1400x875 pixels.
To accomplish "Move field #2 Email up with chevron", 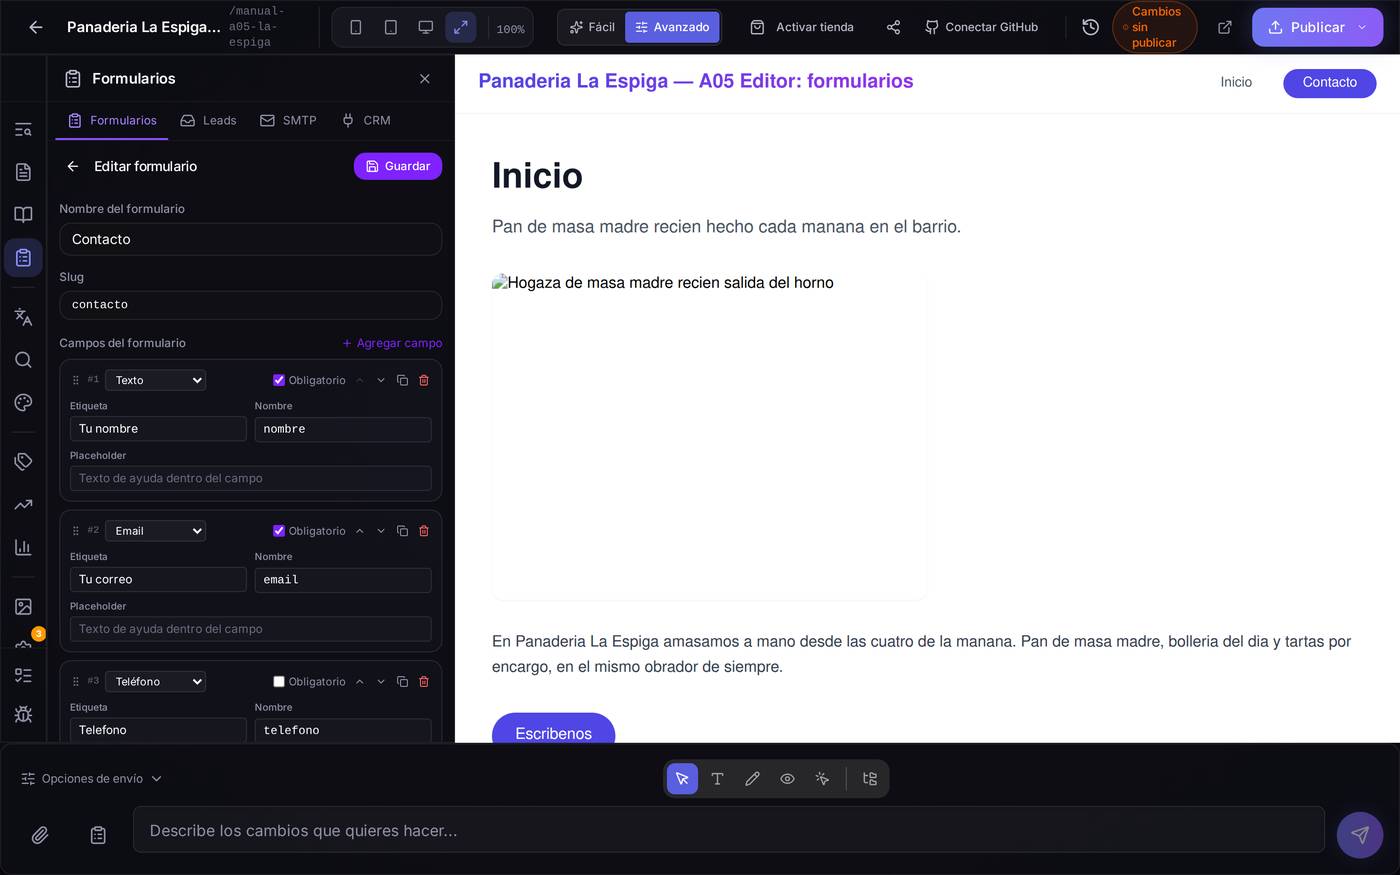I will coord(359,531).
